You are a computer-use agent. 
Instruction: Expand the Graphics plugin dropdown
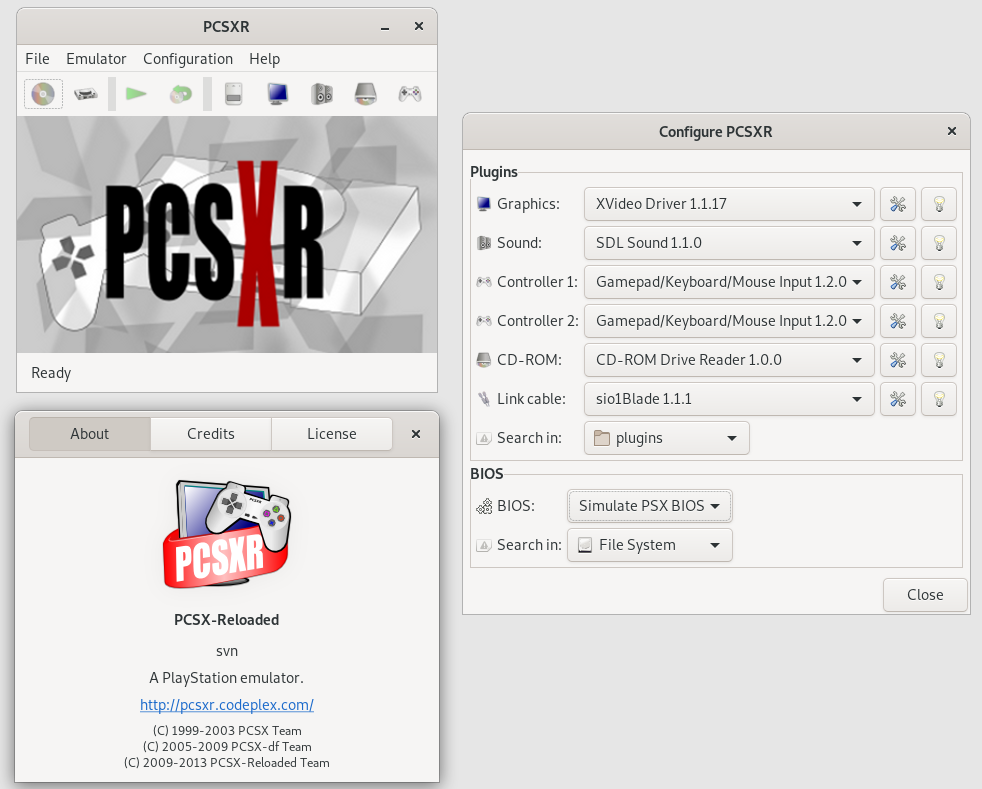pyautogui.click(x=728, y=204)
